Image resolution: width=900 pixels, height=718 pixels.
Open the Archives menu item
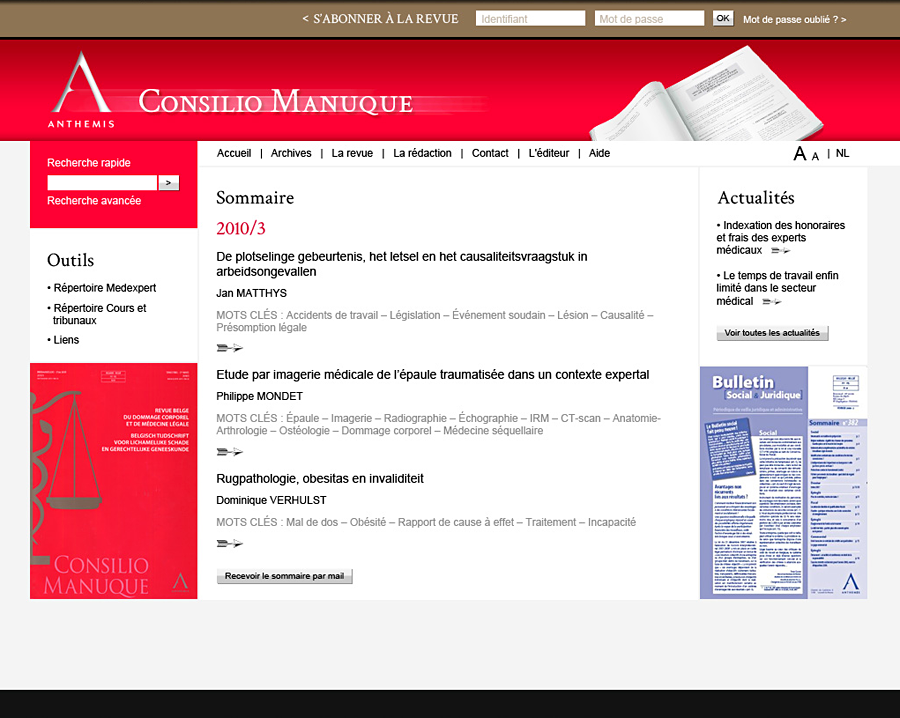(291, 153)
